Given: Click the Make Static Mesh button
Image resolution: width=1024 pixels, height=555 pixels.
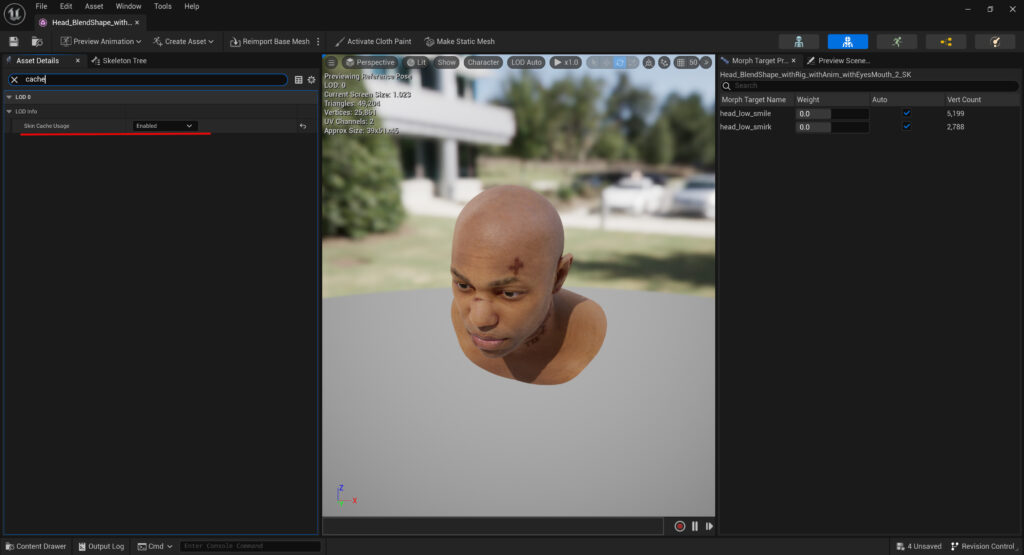Looking at the screenshot, I should pyautogui.click(x=459, y=41).
